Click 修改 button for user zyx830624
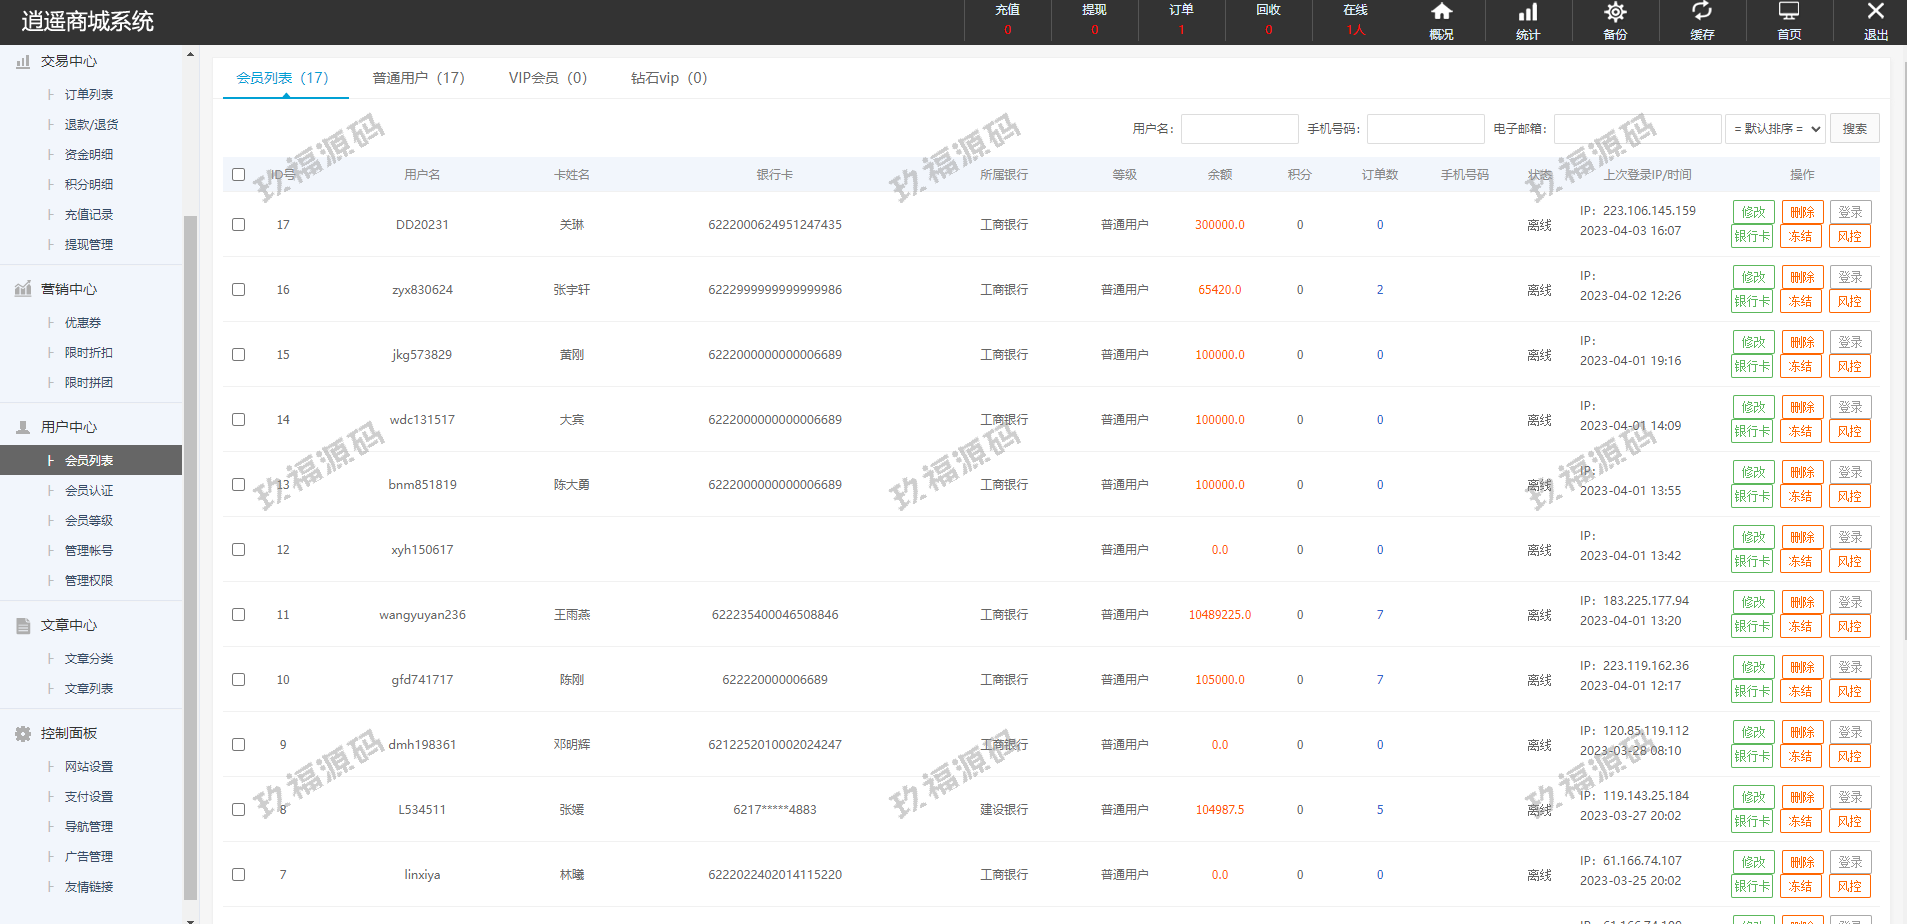Viewport: 1907px width, 924px height. pos(1753,277)
